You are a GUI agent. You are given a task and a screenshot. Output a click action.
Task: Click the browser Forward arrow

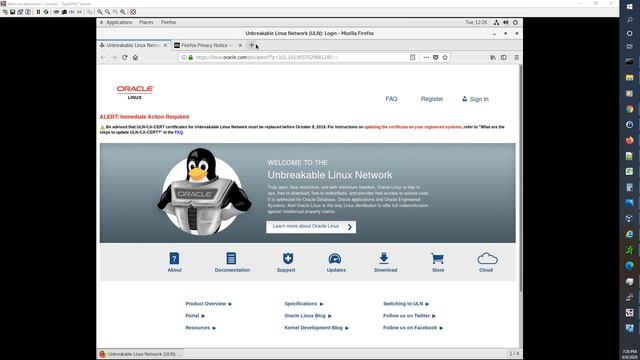point(114,58)
